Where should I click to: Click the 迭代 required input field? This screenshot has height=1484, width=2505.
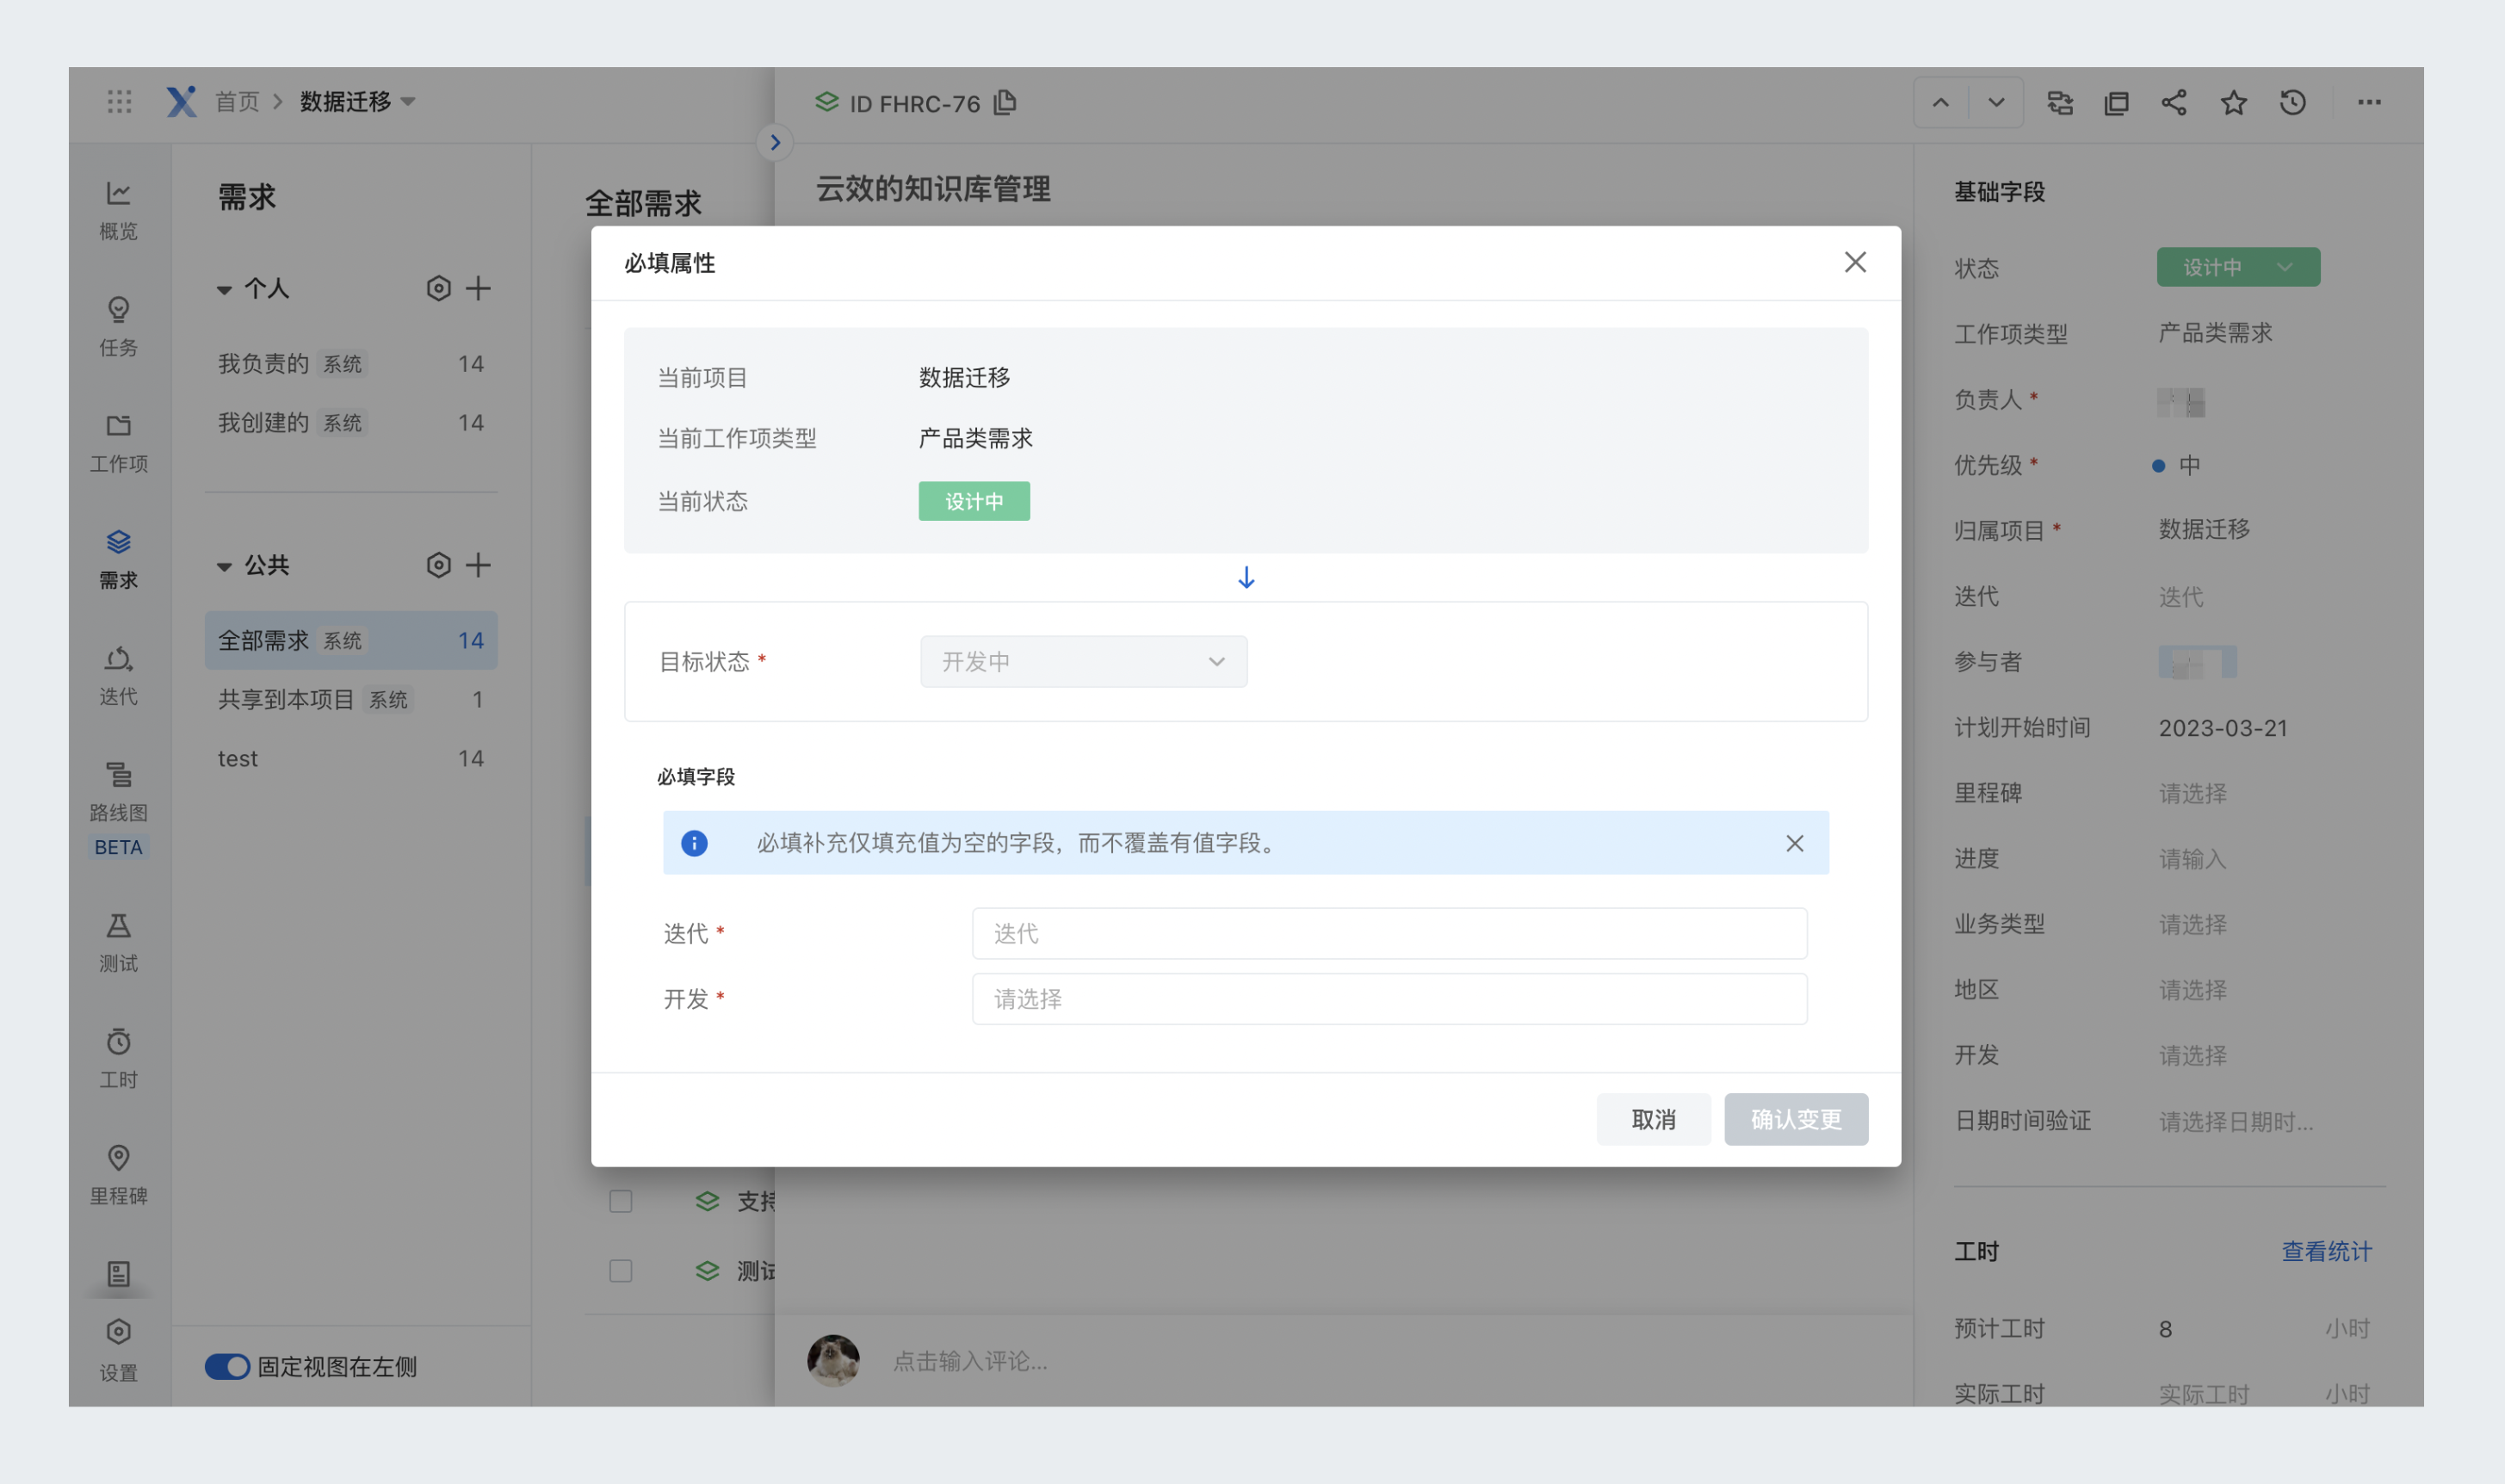(x=1389, y=933)
